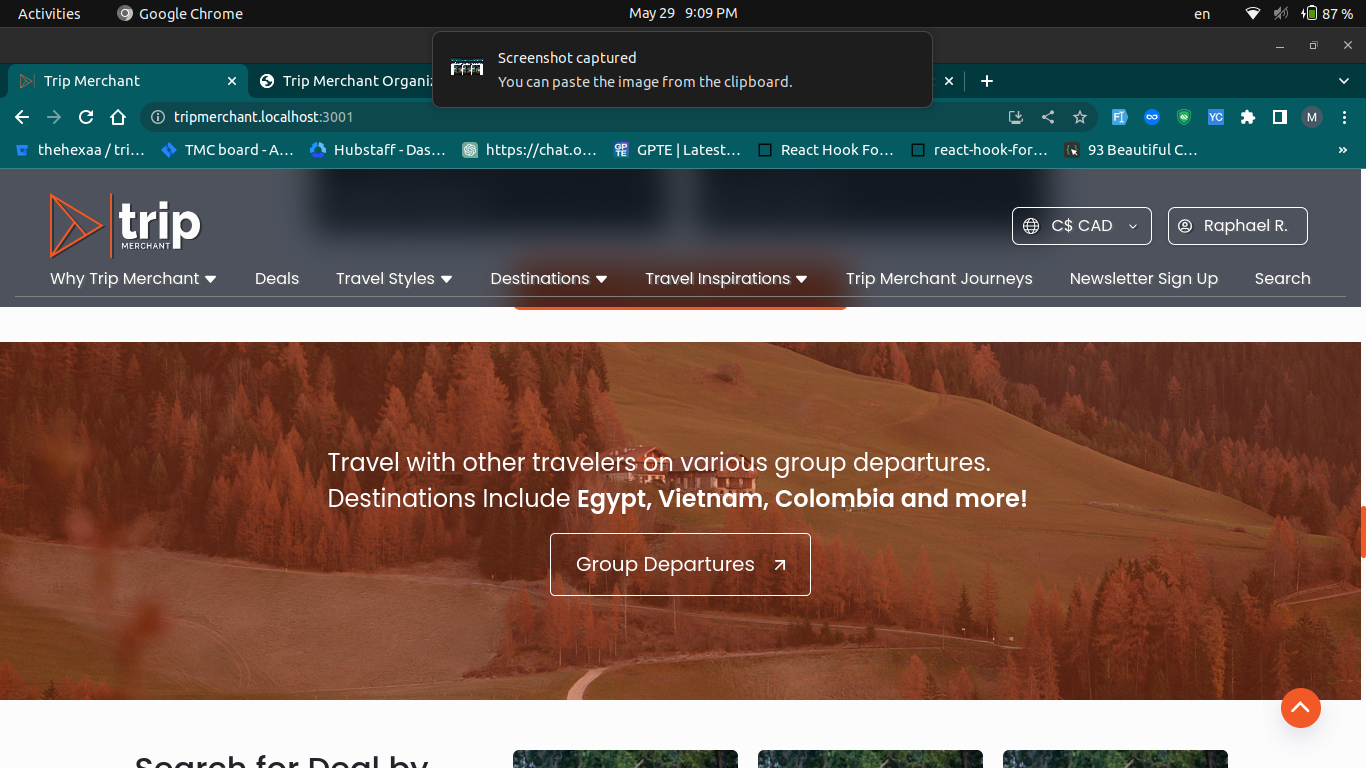Expand the Why Trip Merchant menu
Screen dimensions: 1366x768
(x=133, y=279)
